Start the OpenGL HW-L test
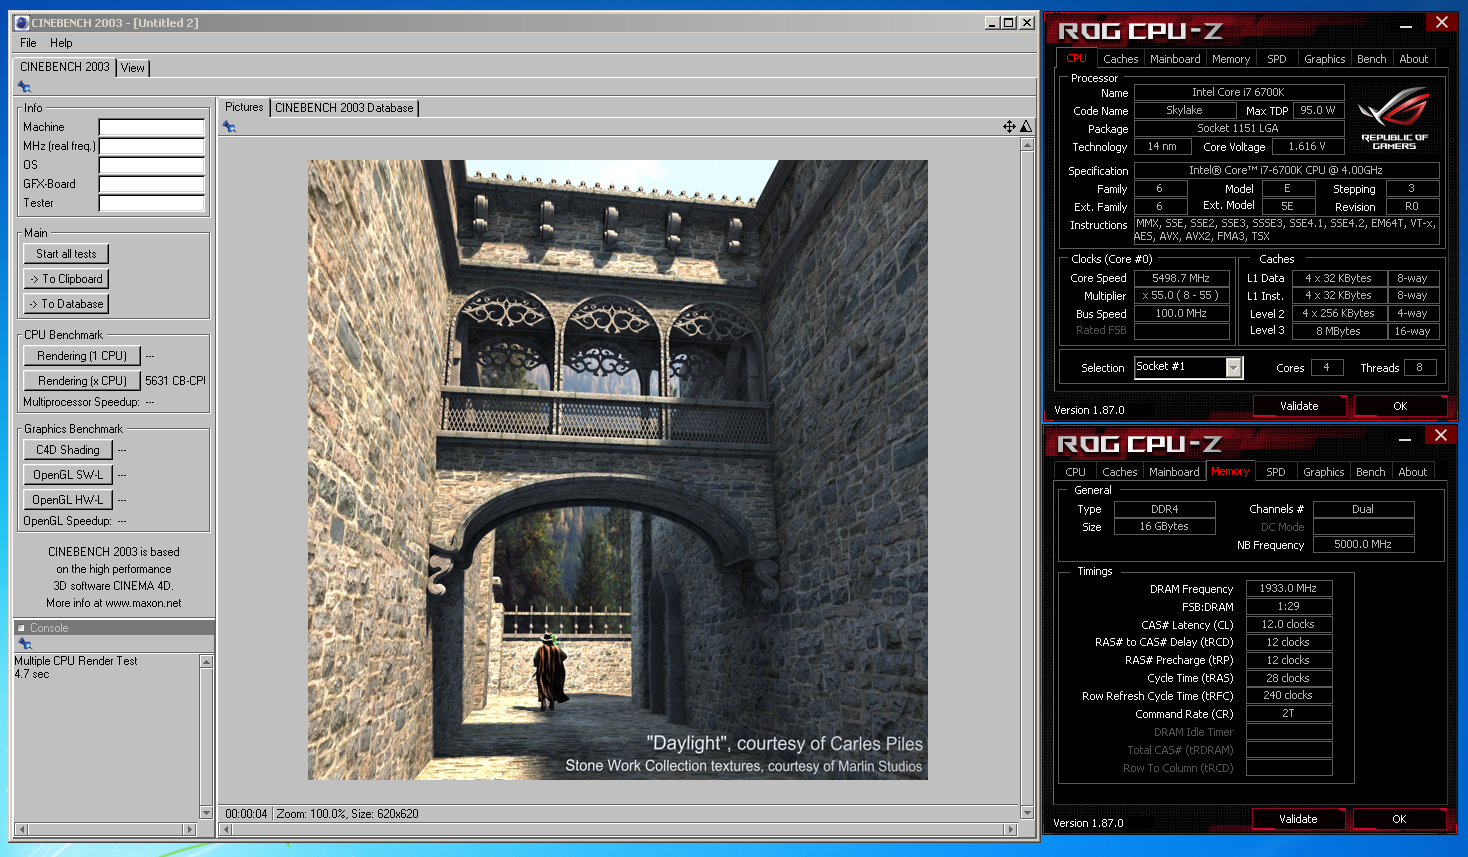1468x857 pixels. point(67,500)
